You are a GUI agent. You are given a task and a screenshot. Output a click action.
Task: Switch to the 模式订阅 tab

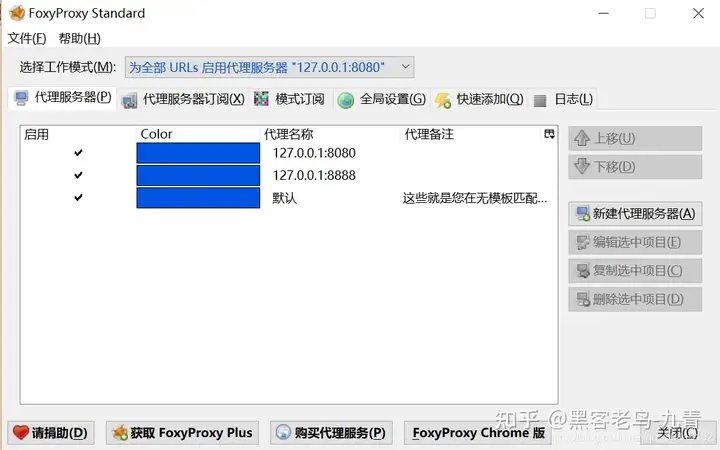point(289,99)
